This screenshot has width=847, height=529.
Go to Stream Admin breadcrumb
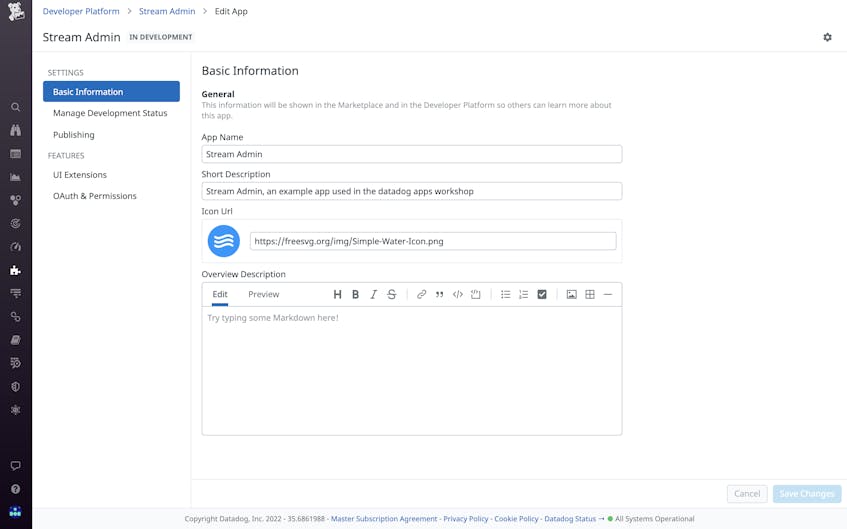[x=167, y=11]
